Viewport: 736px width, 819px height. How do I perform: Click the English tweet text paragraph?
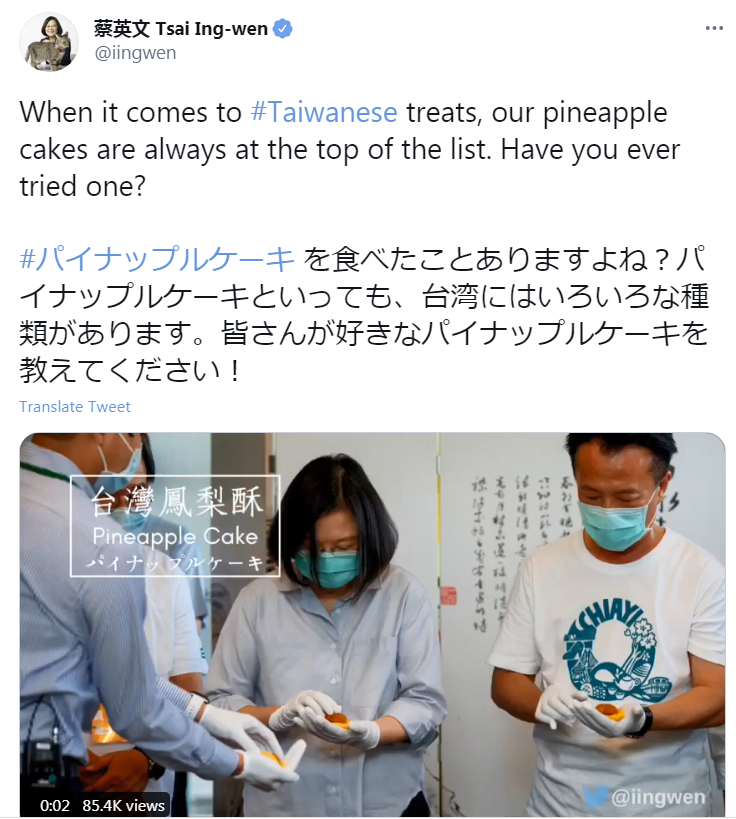[x=350, y=149]
